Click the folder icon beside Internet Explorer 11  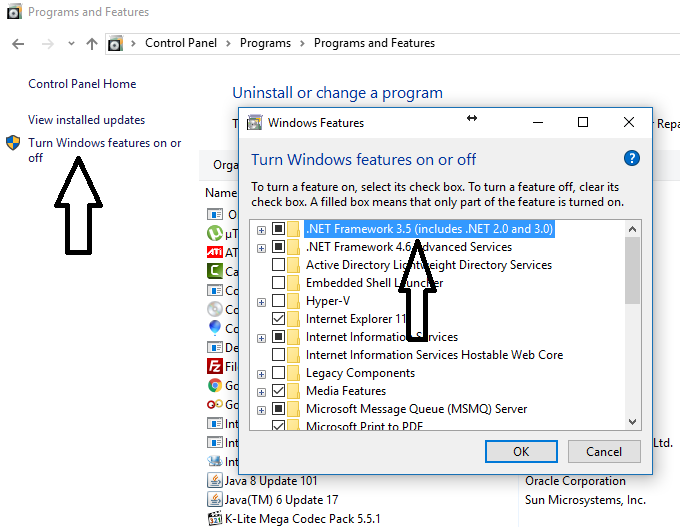[x=294, y=319]
